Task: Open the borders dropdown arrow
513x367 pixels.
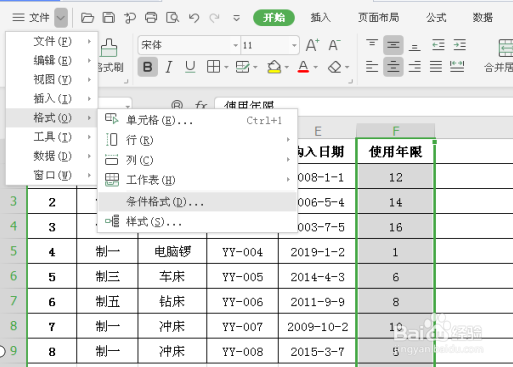Action: [x=226, y=67]
